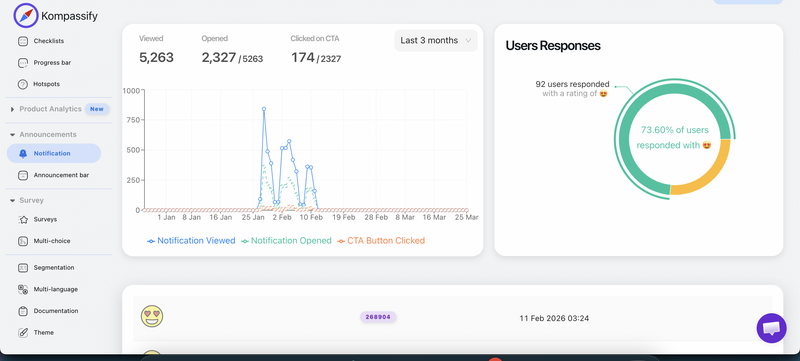Open Announcement bar menu item

point(61,175)
